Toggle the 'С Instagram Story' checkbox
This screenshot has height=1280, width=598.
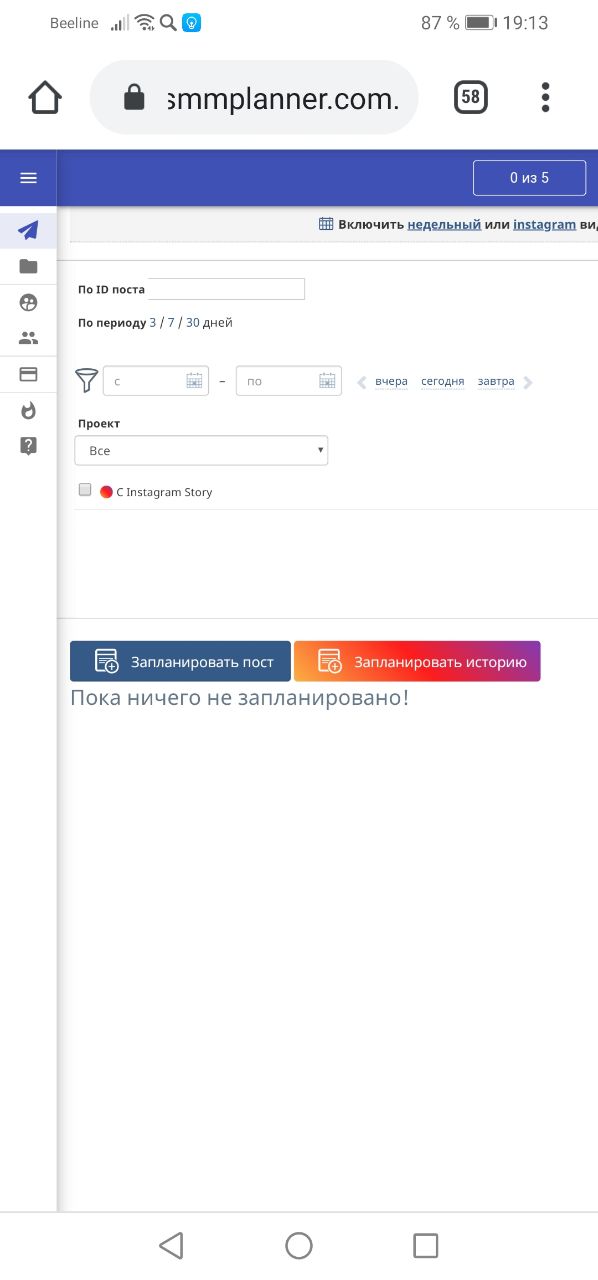(85, 490)
